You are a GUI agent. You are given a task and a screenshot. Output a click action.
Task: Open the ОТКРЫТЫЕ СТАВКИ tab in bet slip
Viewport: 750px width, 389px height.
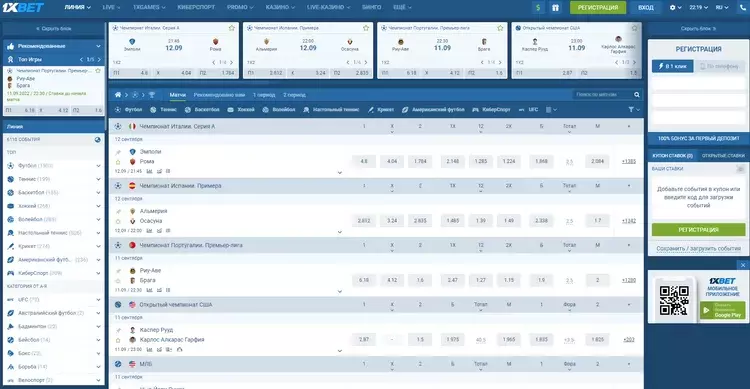723,156
